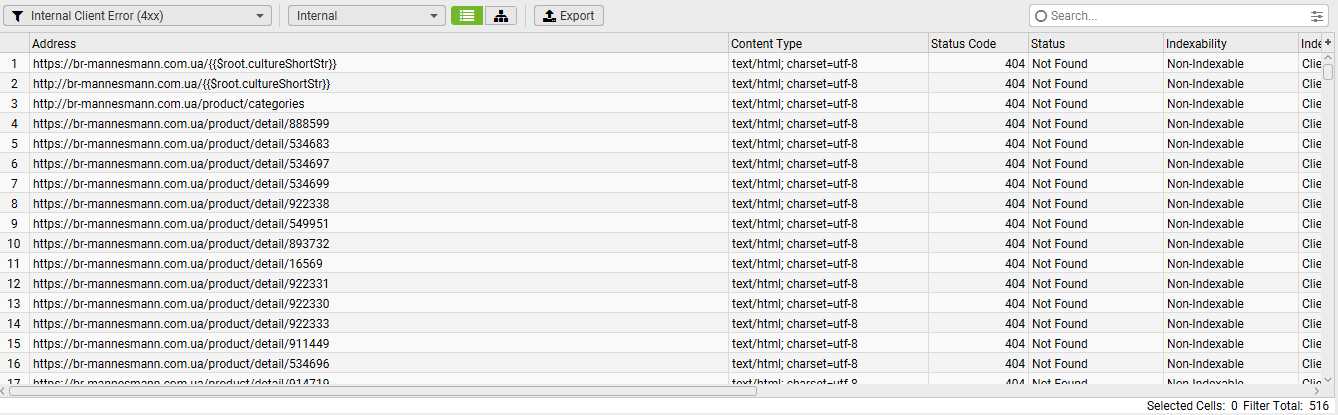Click horizontal scrollbar left arrow
This screenshot has height=415, width=1338.
[x=5, y=391]
